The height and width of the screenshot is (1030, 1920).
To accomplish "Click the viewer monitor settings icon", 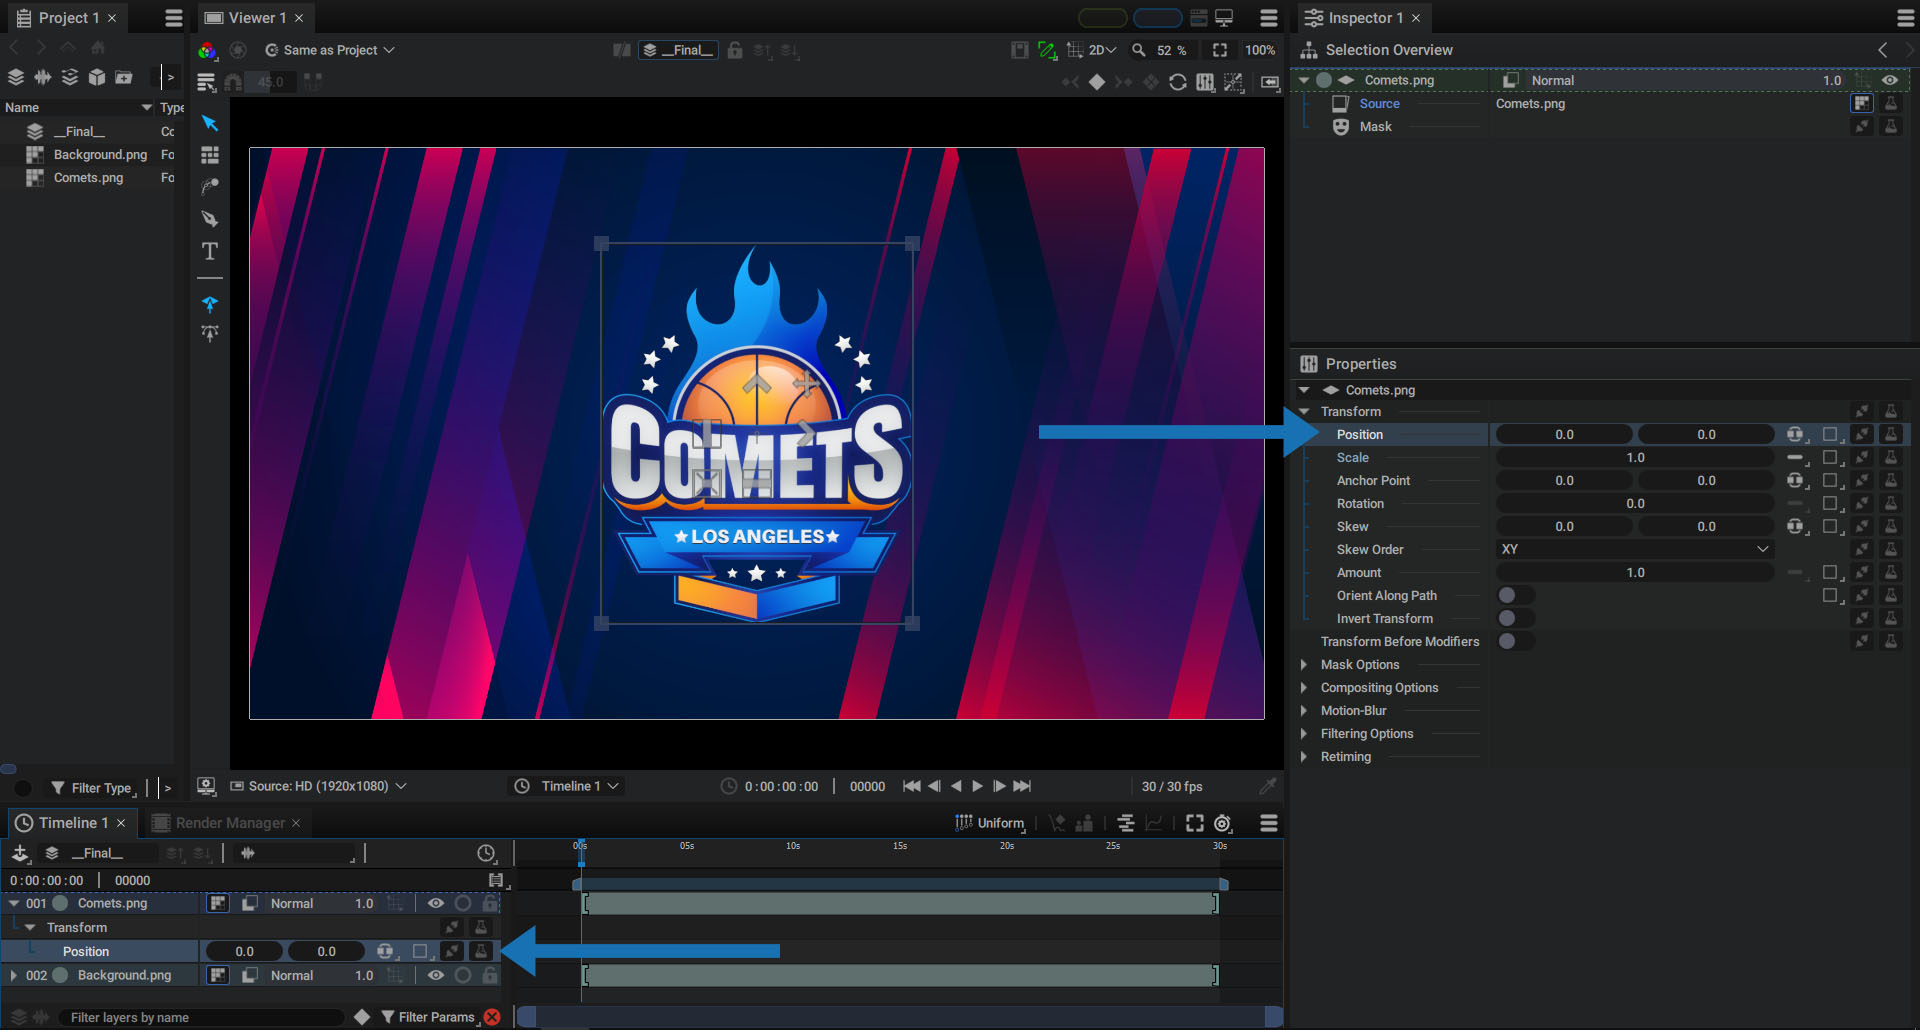I will coord(206,786).
